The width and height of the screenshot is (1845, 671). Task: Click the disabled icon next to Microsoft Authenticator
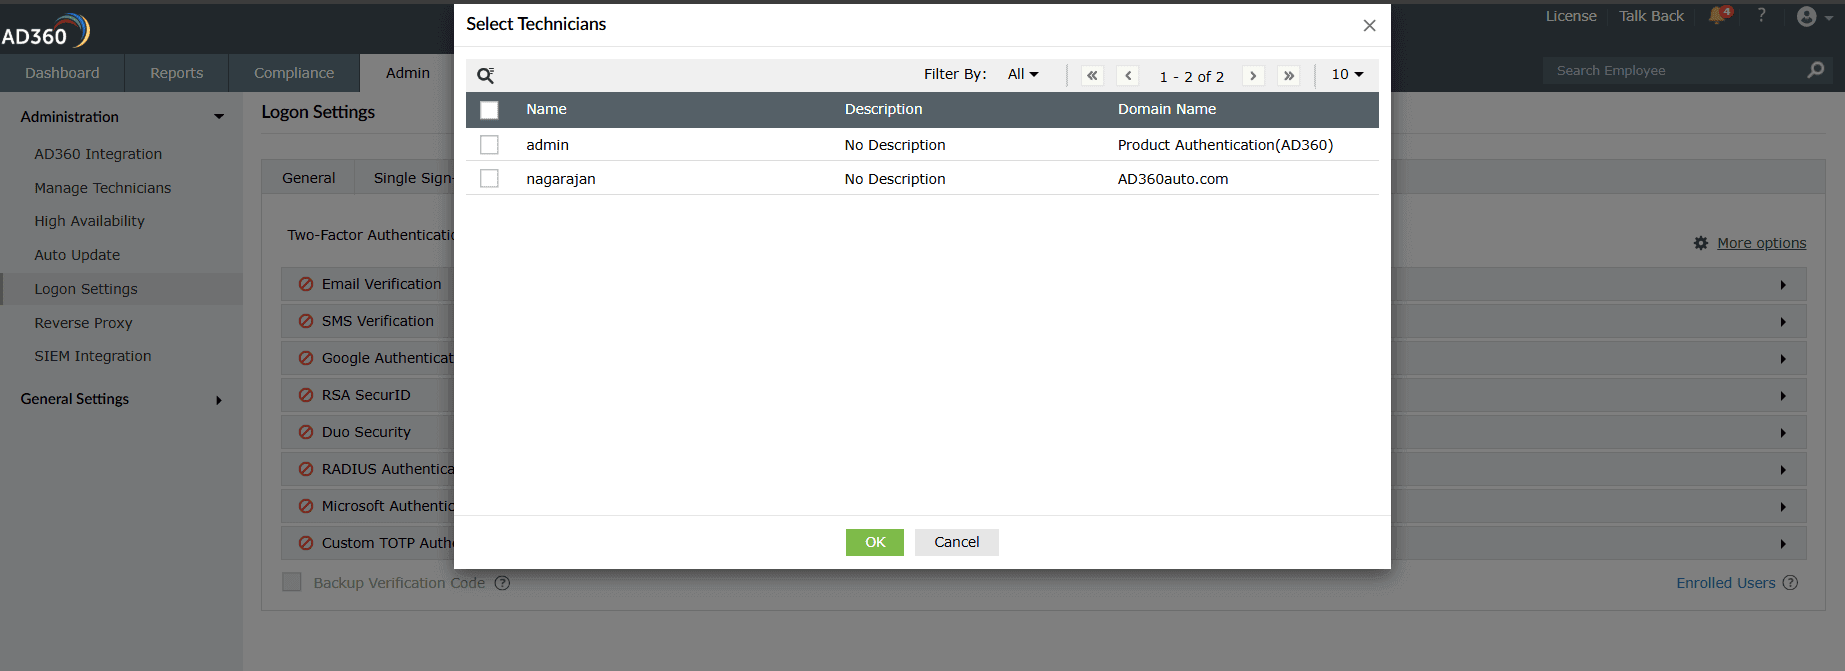coord(306,506)
